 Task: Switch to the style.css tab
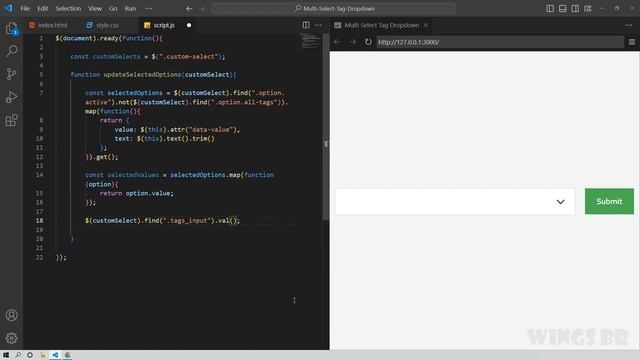(x=107, y=25)
